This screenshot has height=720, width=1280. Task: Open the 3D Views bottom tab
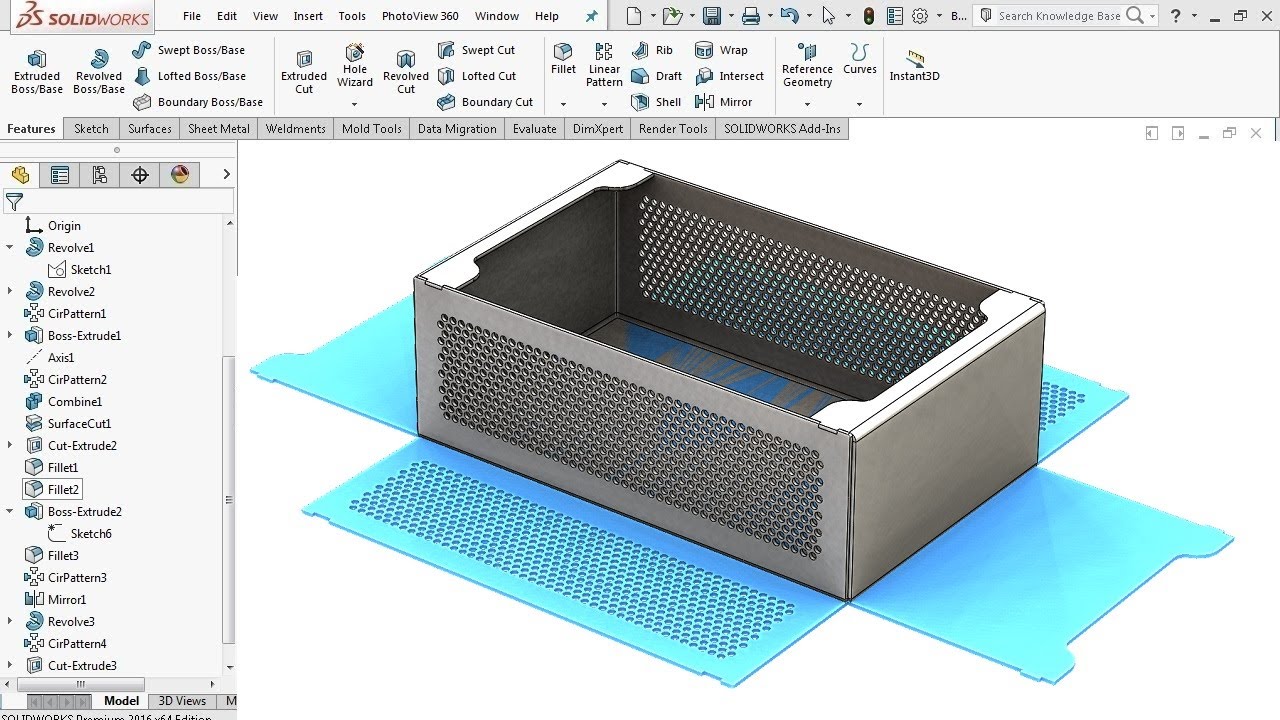pyautogui.click(x=182, y=701)
